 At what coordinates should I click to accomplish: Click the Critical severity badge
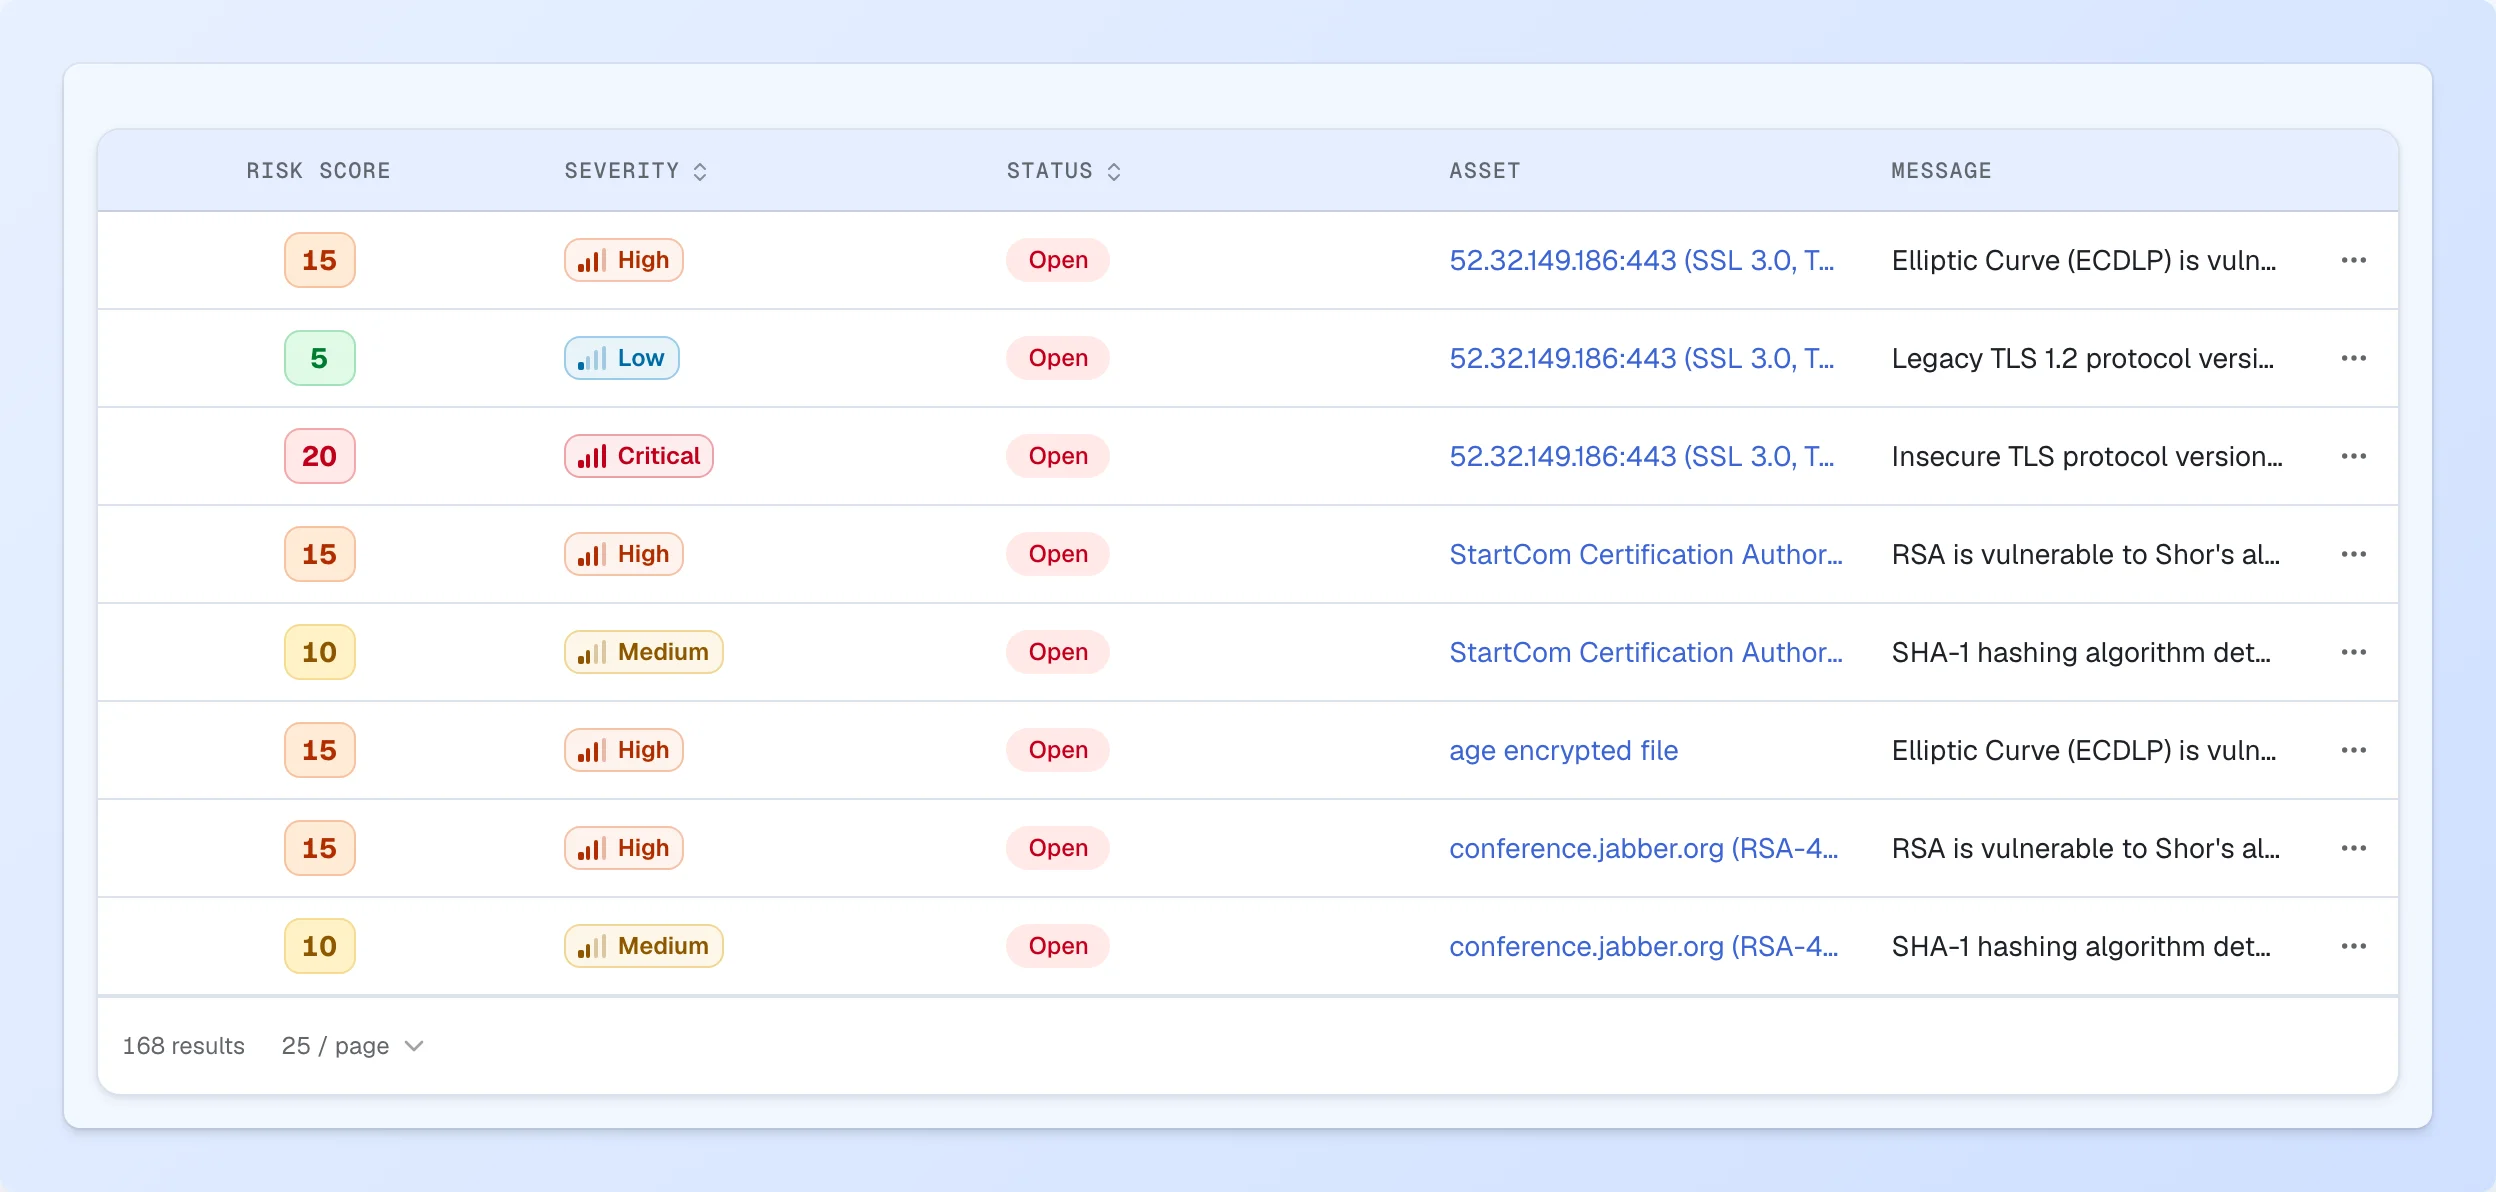click(x=638, y=456)
